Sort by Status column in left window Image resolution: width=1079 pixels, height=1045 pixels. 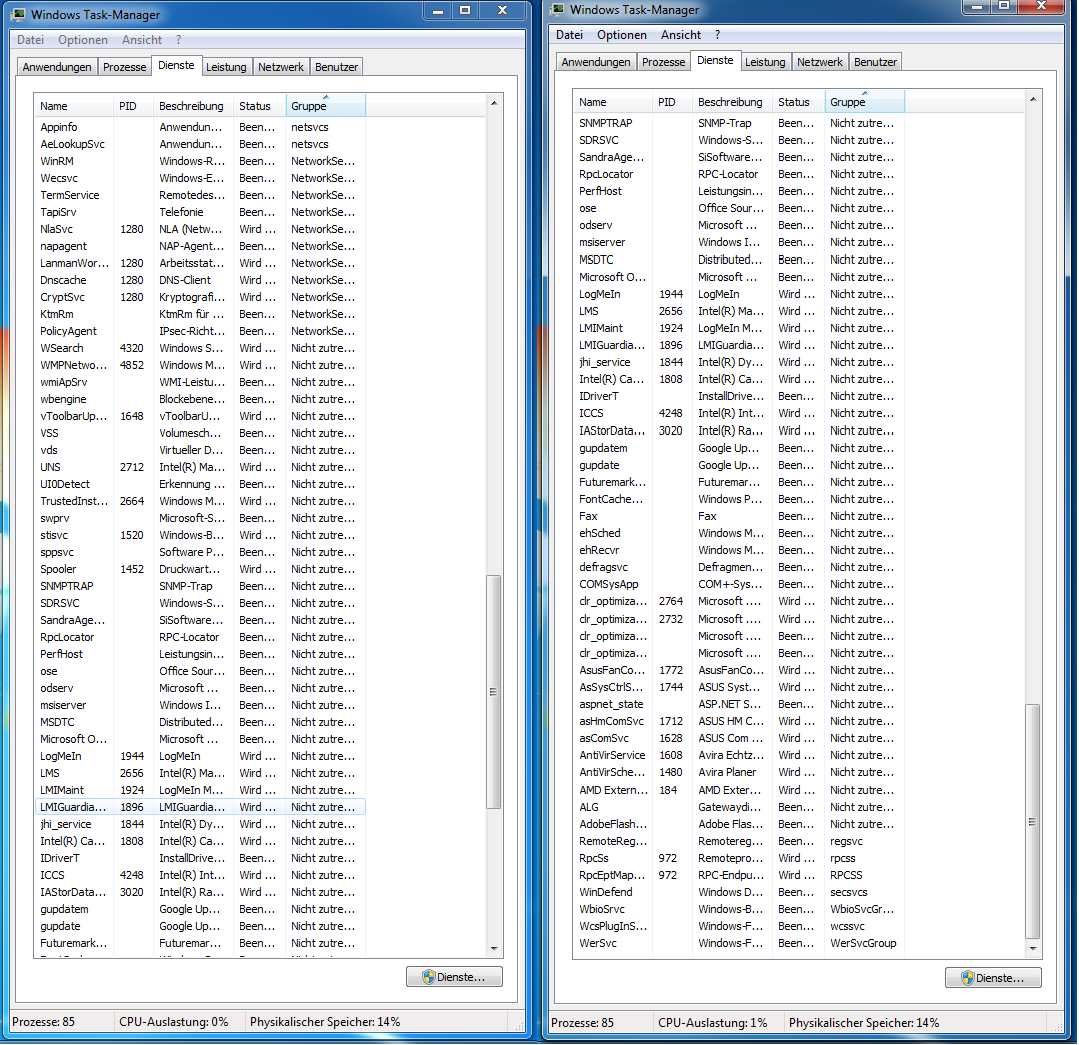coord(259,106)
